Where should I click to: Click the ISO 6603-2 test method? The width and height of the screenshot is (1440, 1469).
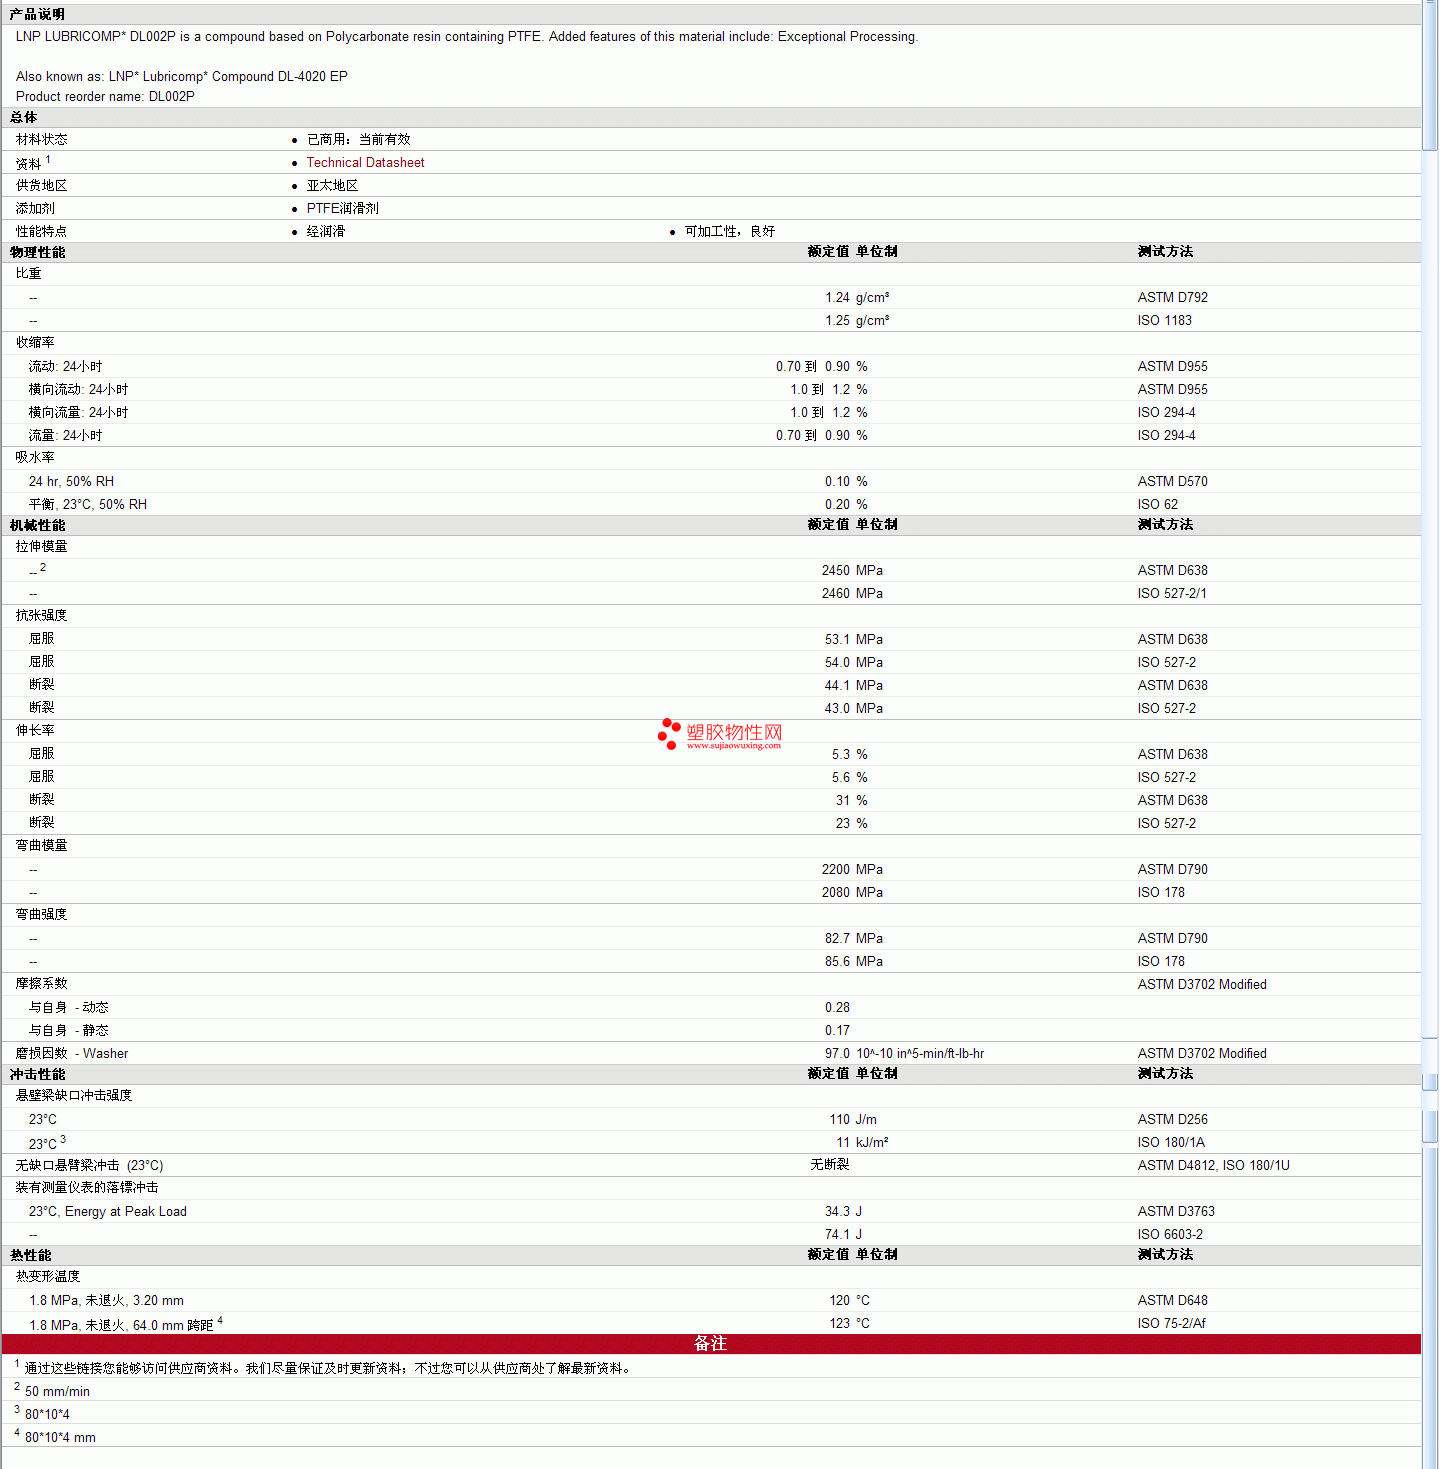(x=1170, y=1234)
